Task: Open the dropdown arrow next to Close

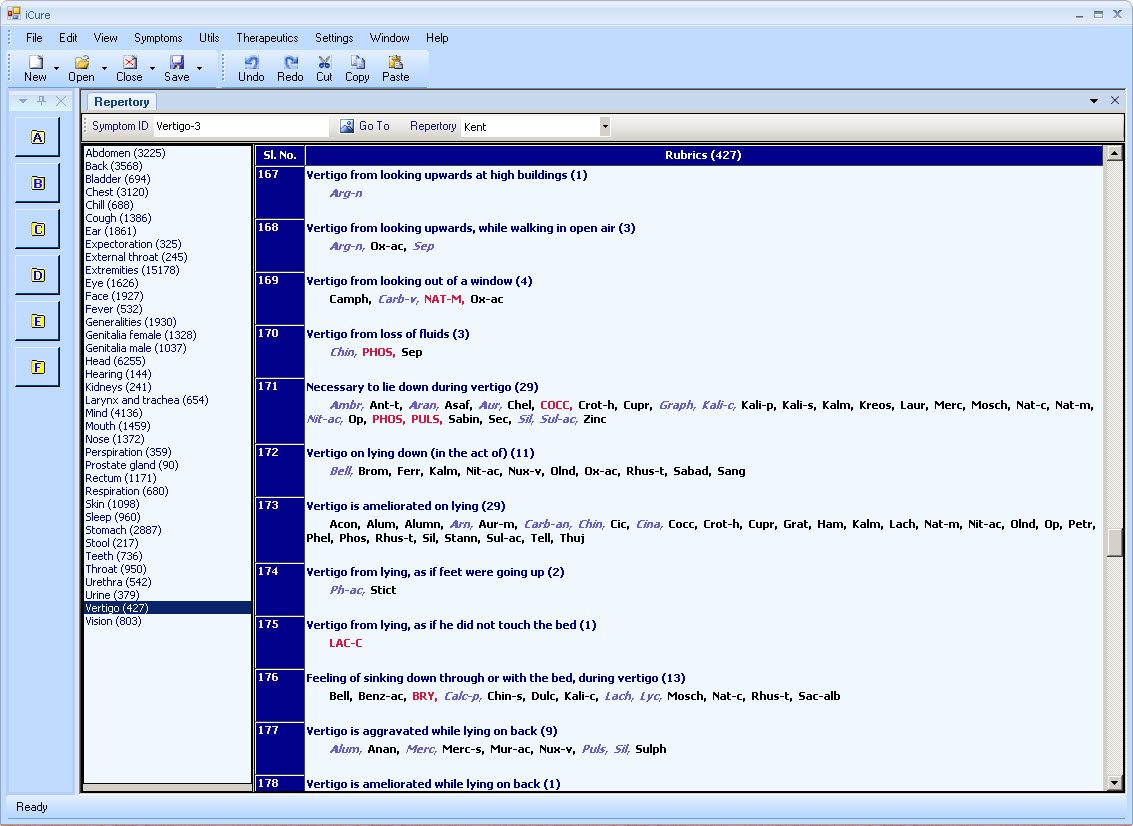Action: click(152, 69)
